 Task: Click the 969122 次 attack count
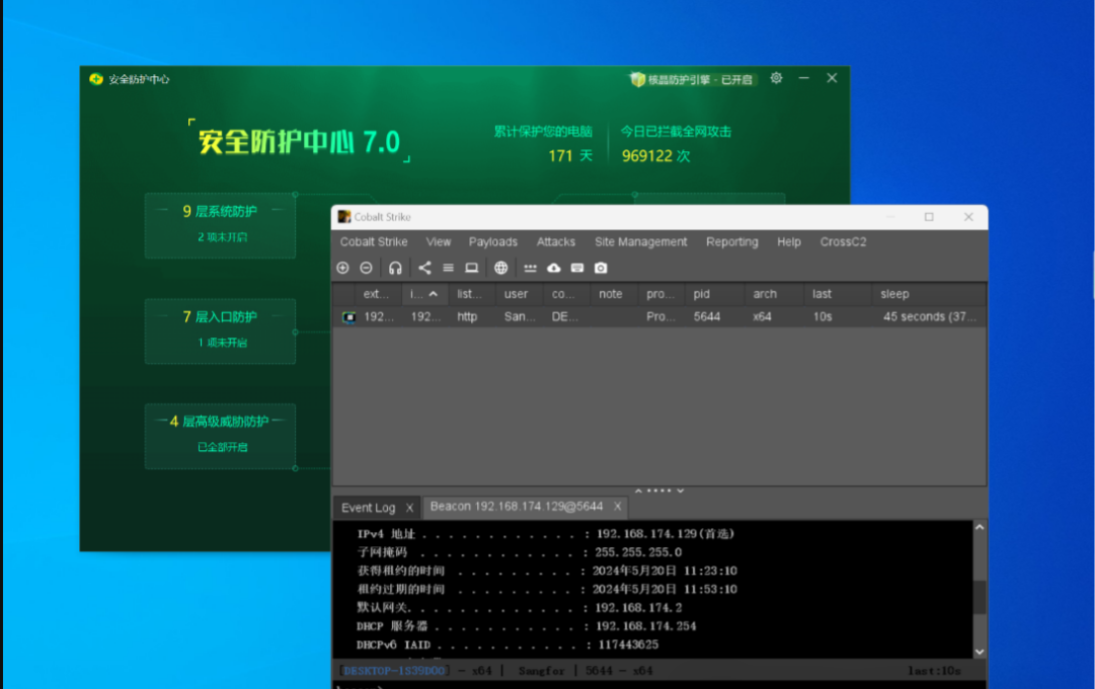(x=656, y=156)
